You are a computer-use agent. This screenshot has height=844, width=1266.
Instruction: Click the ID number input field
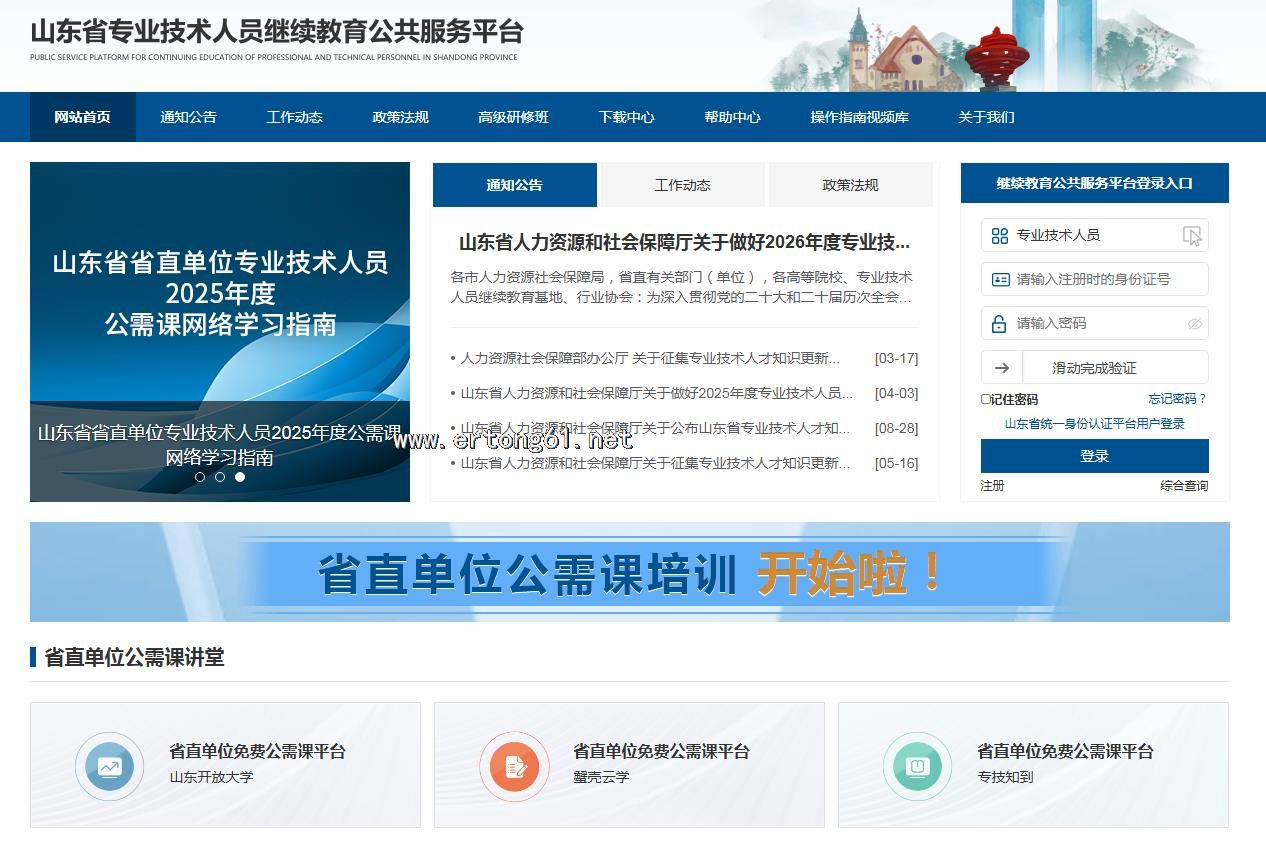1105,280
